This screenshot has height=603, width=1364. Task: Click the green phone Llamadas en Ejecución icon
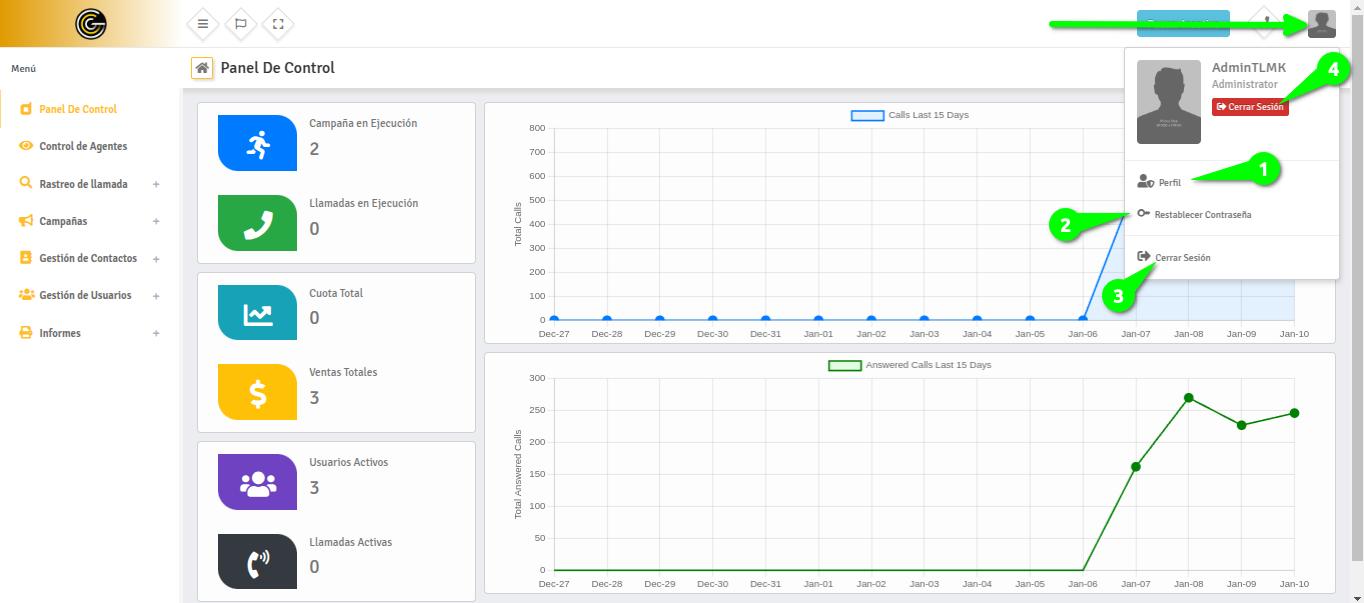(257, 223)
